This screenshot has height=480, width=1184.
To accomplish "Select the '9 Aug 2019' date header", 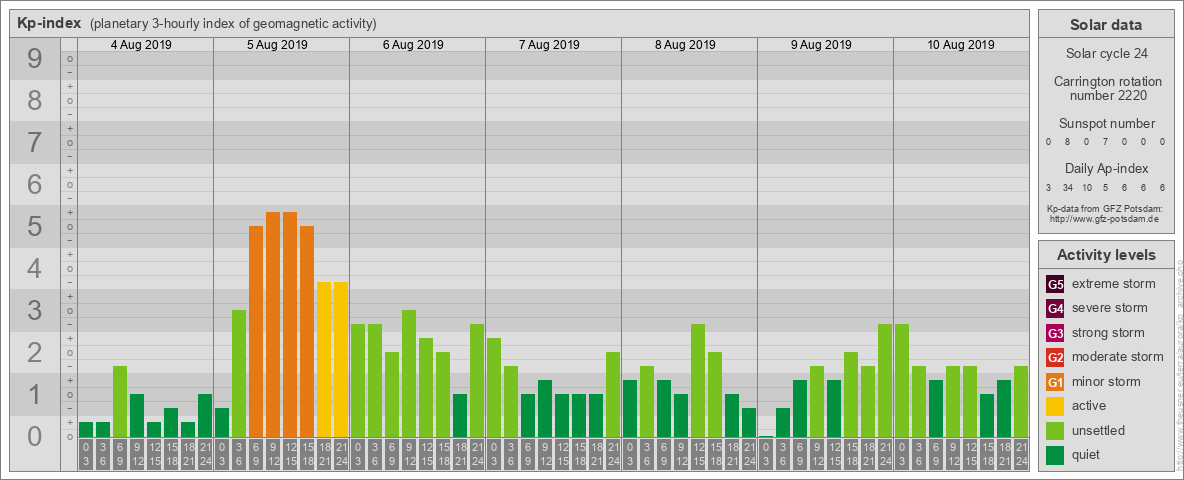I will click(821, 45).
